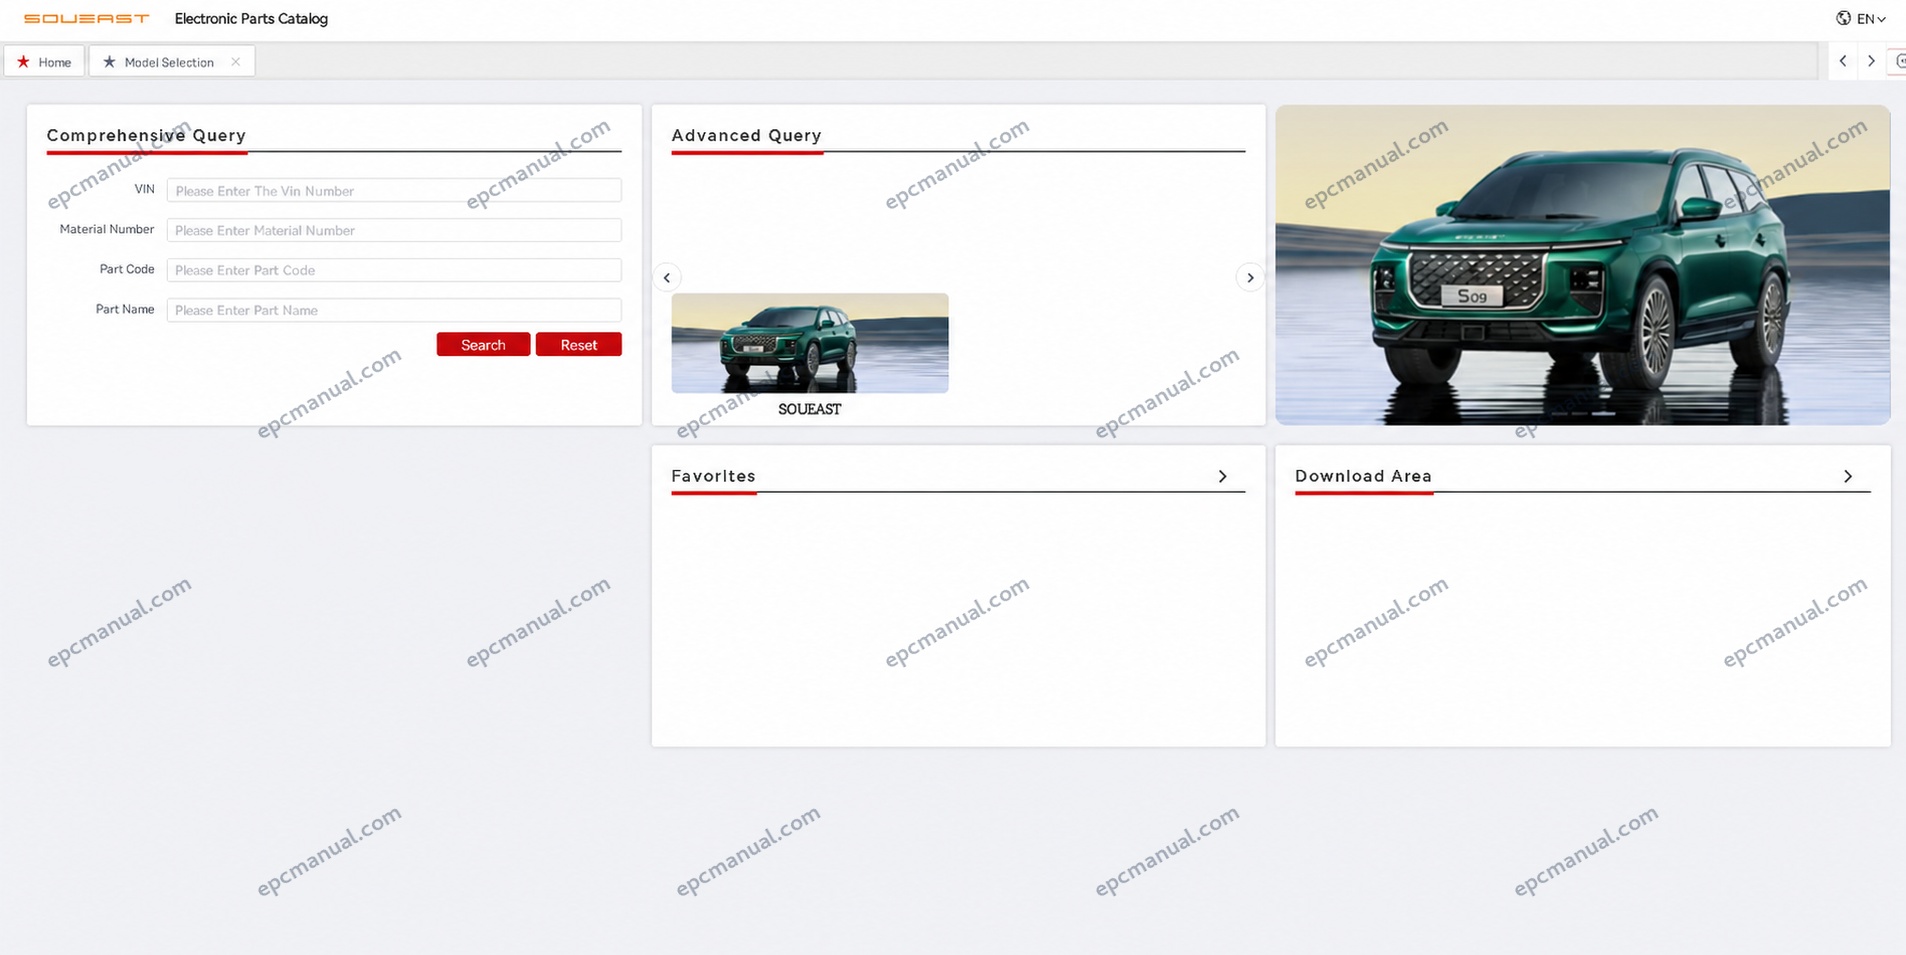Click the Reset button
Image resolution: width=1906 pixels, height=955 pixels.
click(x=578, y=344)
